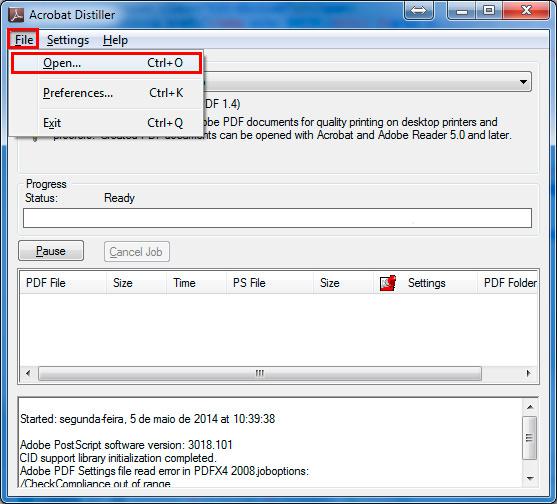Sort by PDF File column header
Screen dimensions: 557x504
coord(63,283)
